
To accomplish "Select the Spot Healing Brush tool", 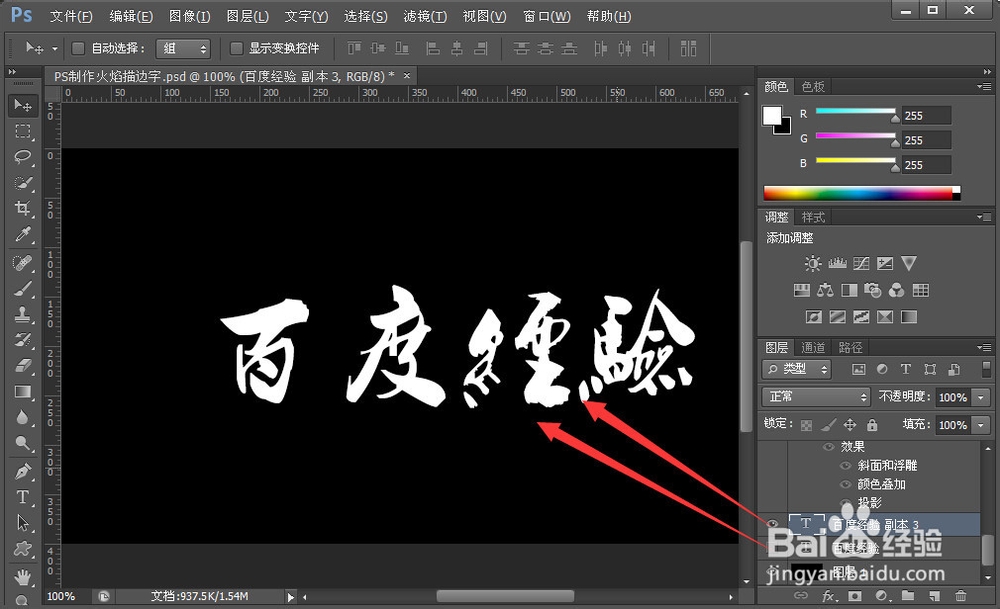I will pyautogui.click(x=23, y=262).
